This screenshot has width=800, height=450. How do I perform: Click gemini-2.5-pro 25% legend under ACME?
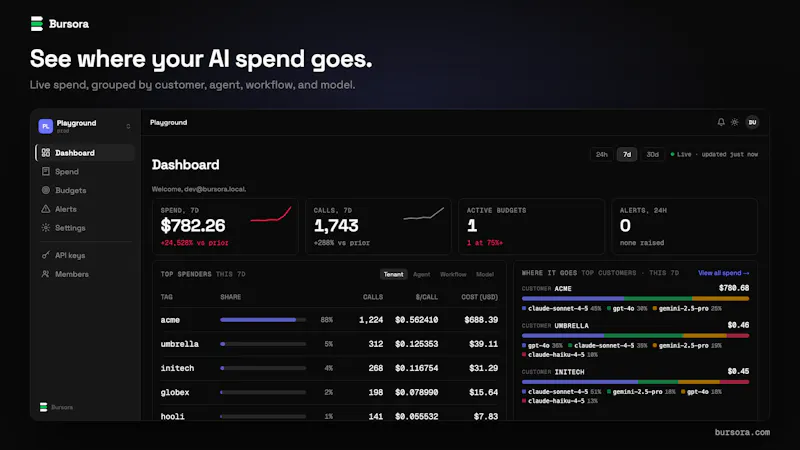point(687,309)
